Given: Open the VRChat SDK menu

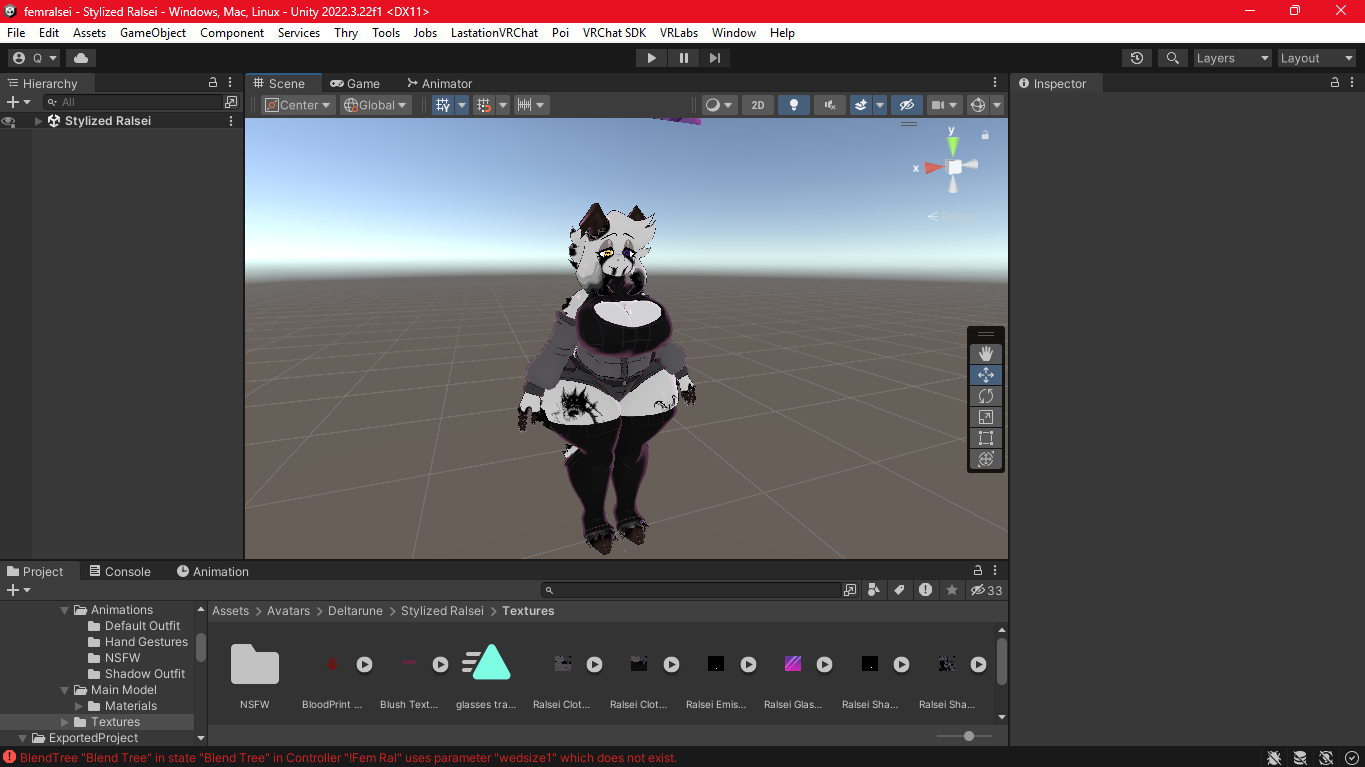Looking at the screenshot, I should (x=614, y=33).
